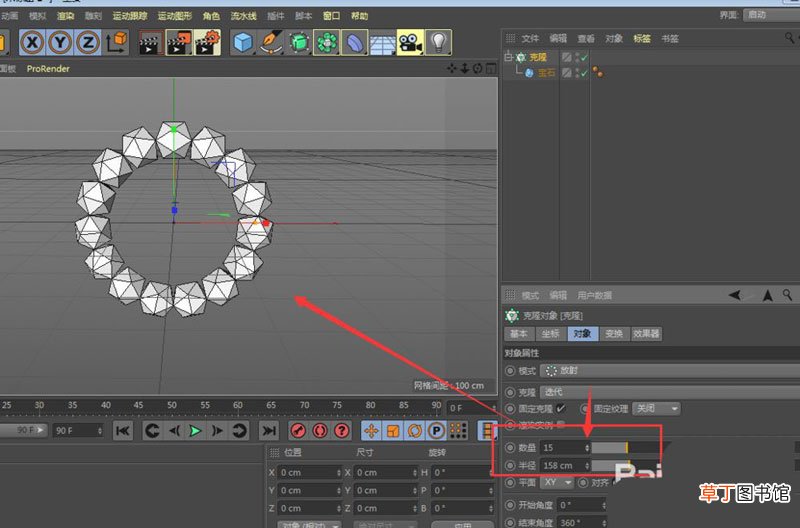
Task: Click Render View clapperboard icon
Action: [x=151, y=43]
